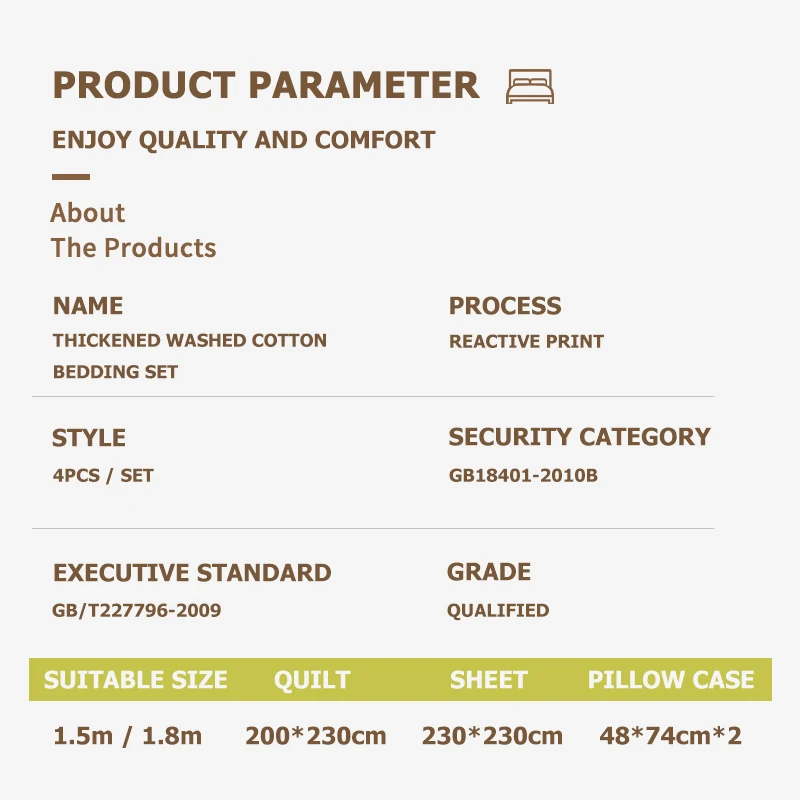Click the GB/T227796-2009 standard code
Screen dimensions: 800x800
137,610
